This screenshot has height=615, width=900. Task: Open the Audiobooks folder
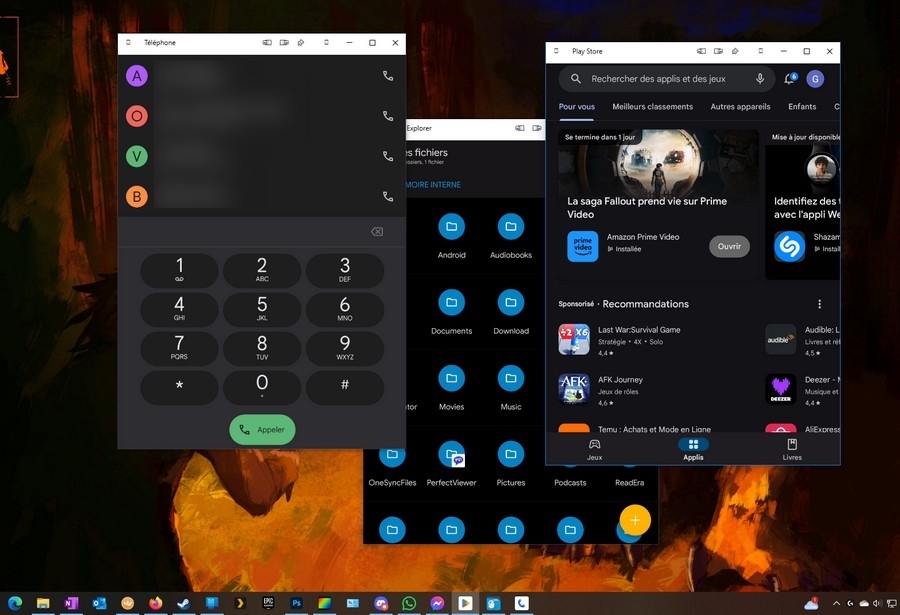[511, 228]
